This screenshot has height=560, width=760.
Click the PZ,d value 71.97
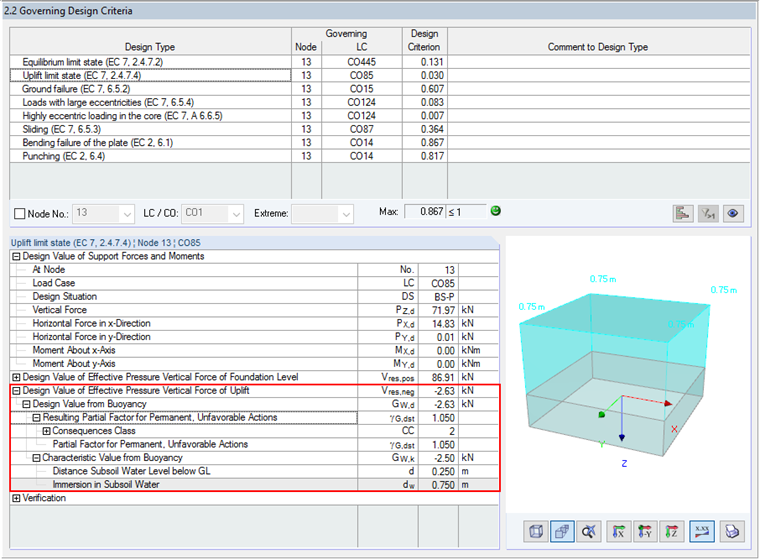pyautogui.click(x=438, y=310)
